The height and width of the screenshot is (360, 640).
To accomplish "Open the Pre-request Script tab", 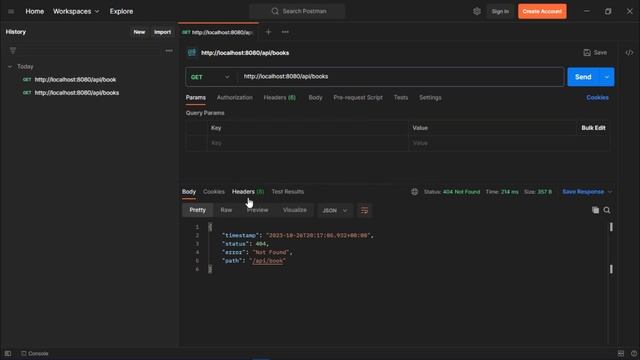I will pyautogui.click(x=358, y=98).
